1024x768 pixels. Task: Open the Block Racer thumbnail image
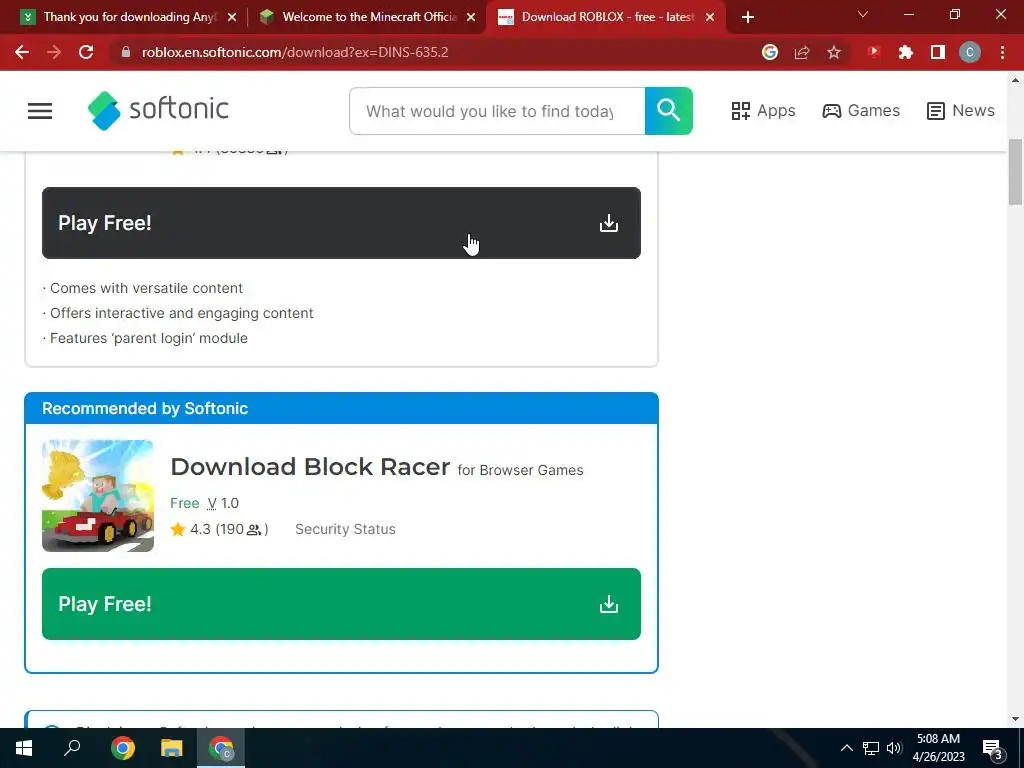click(98, 496)
